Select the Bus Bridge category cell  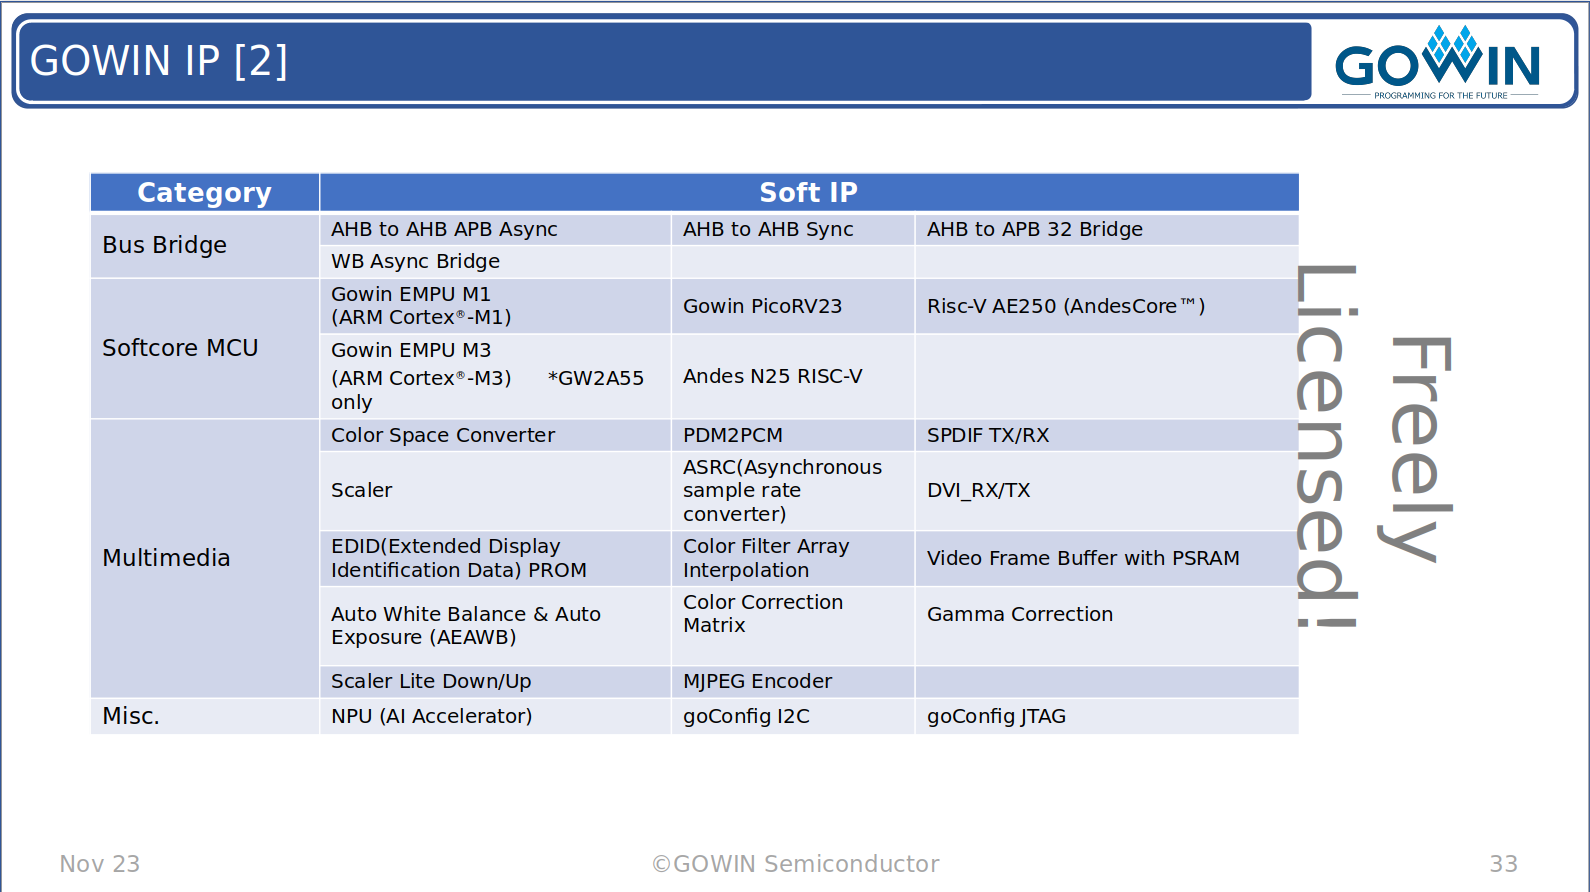205,245
